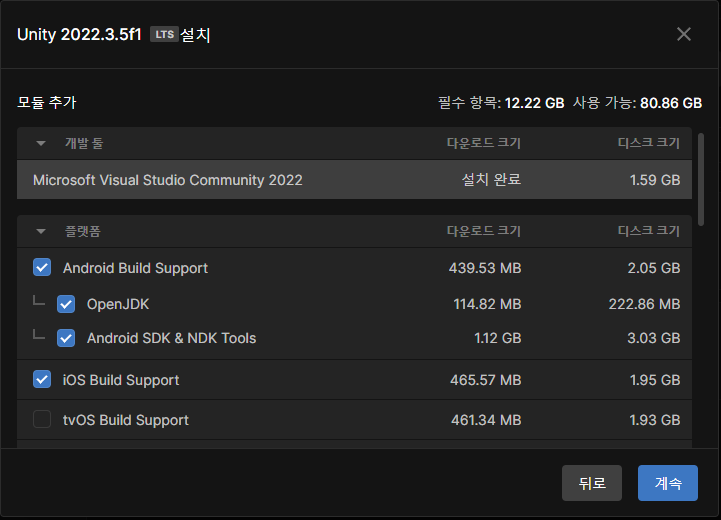This screenshot has width=721, height=520.
Task: Click 설치 완료 status text
Action: (x=491, y=180)
